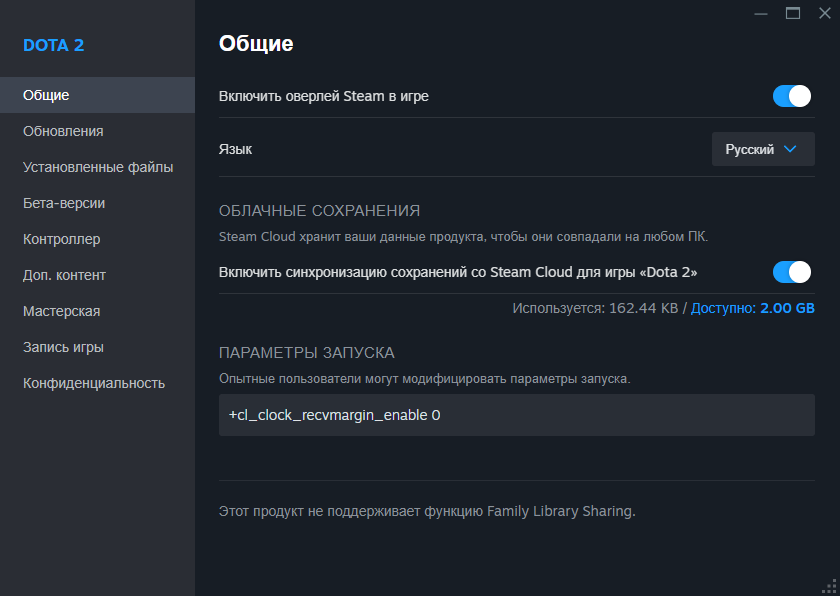Go to Установленные файлы section
The image size is (840, 596).
(x=98, y=167)
